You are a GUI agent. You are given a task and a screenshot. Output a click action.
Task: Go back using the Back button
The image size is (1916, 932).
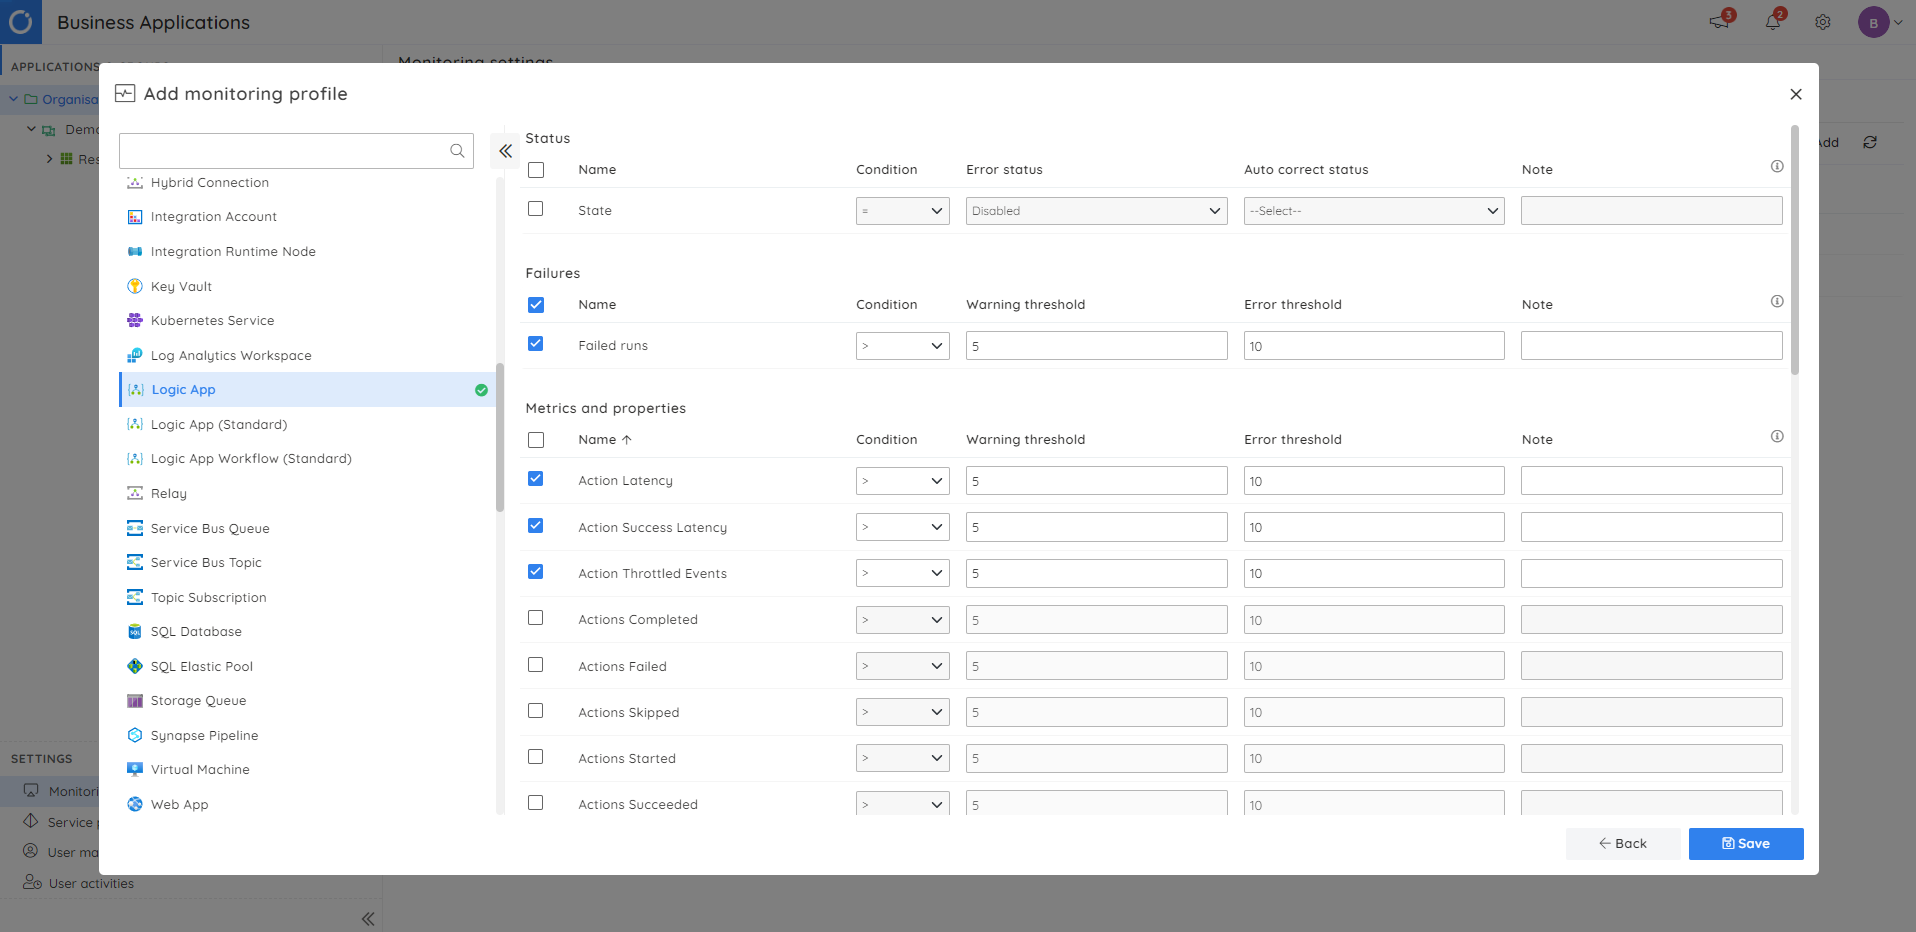click(x=1622, y=843)
